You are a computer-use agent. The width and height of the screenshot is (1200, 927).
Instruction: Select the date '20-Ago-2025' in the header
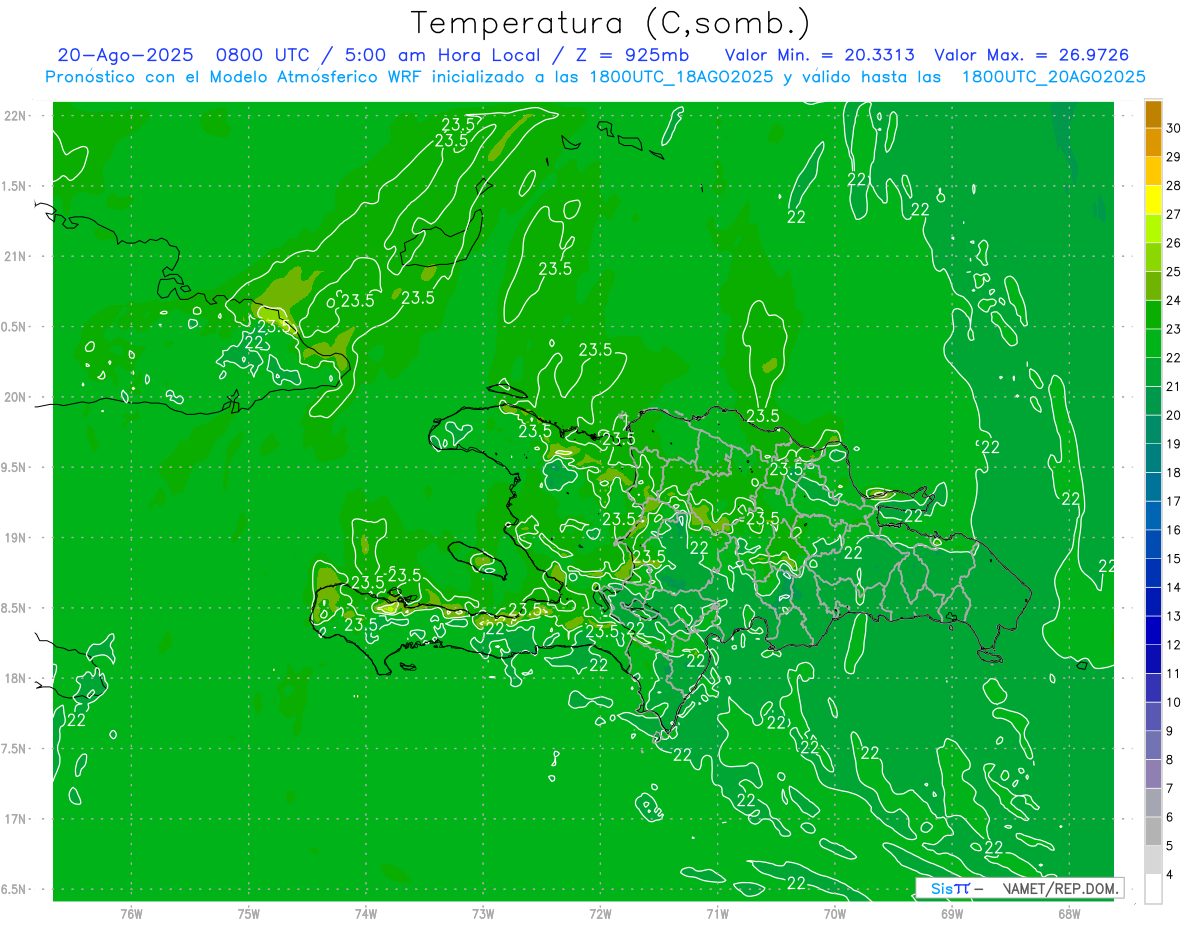point(125,56)
